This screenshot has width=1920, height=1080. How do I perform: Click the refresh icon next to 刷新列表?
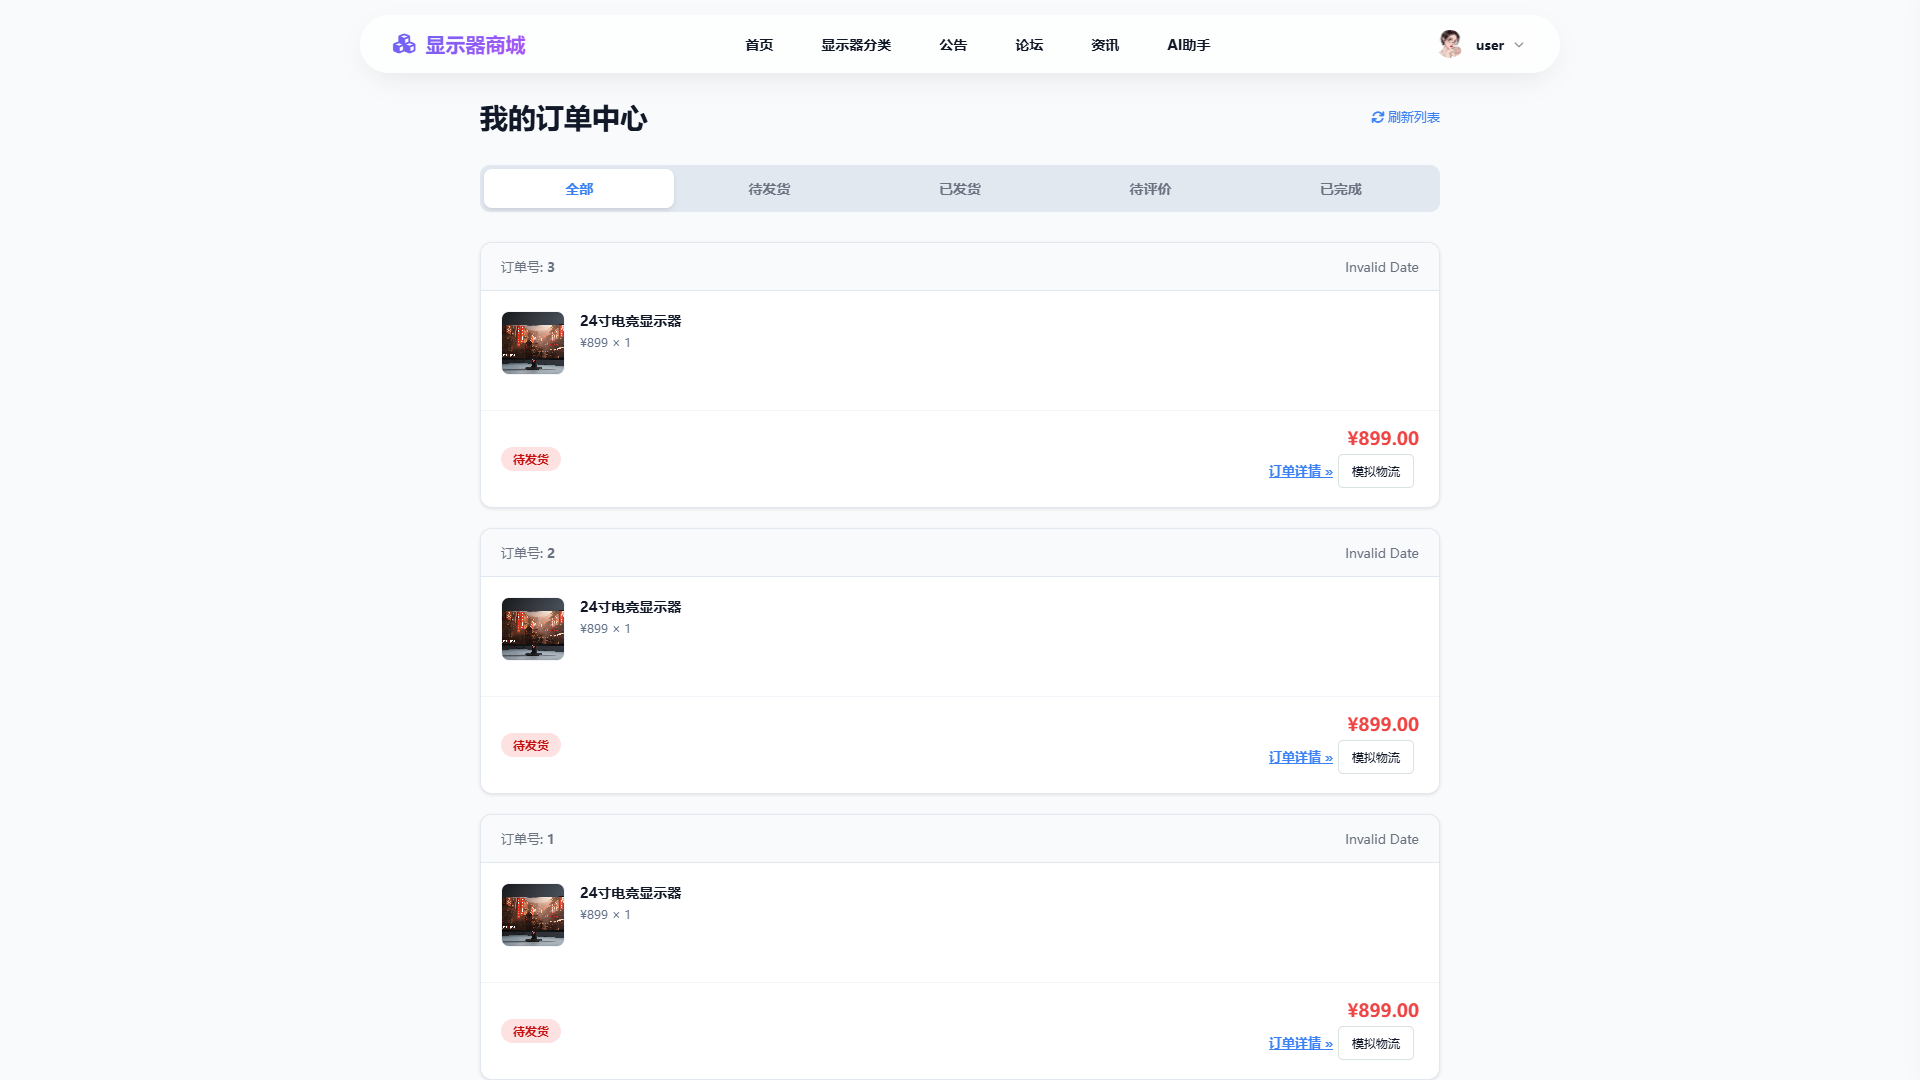[1377, 117]
